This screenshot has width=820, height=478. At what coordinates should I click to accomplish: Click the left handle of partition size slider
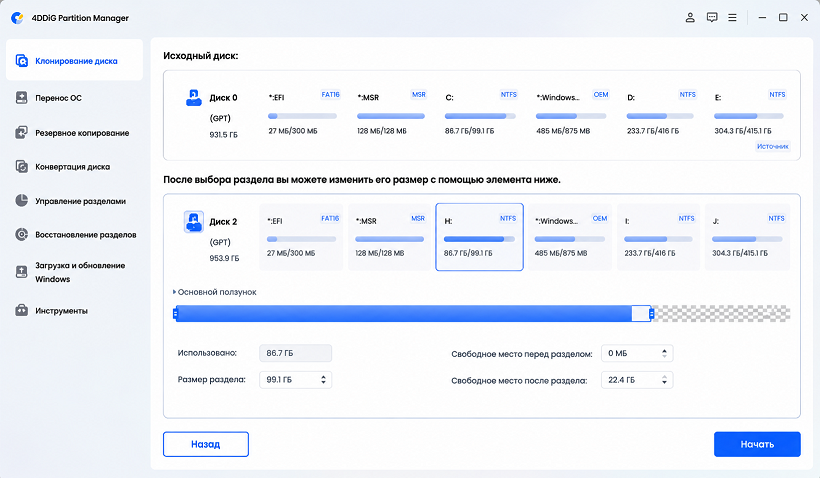click(175, 314)
